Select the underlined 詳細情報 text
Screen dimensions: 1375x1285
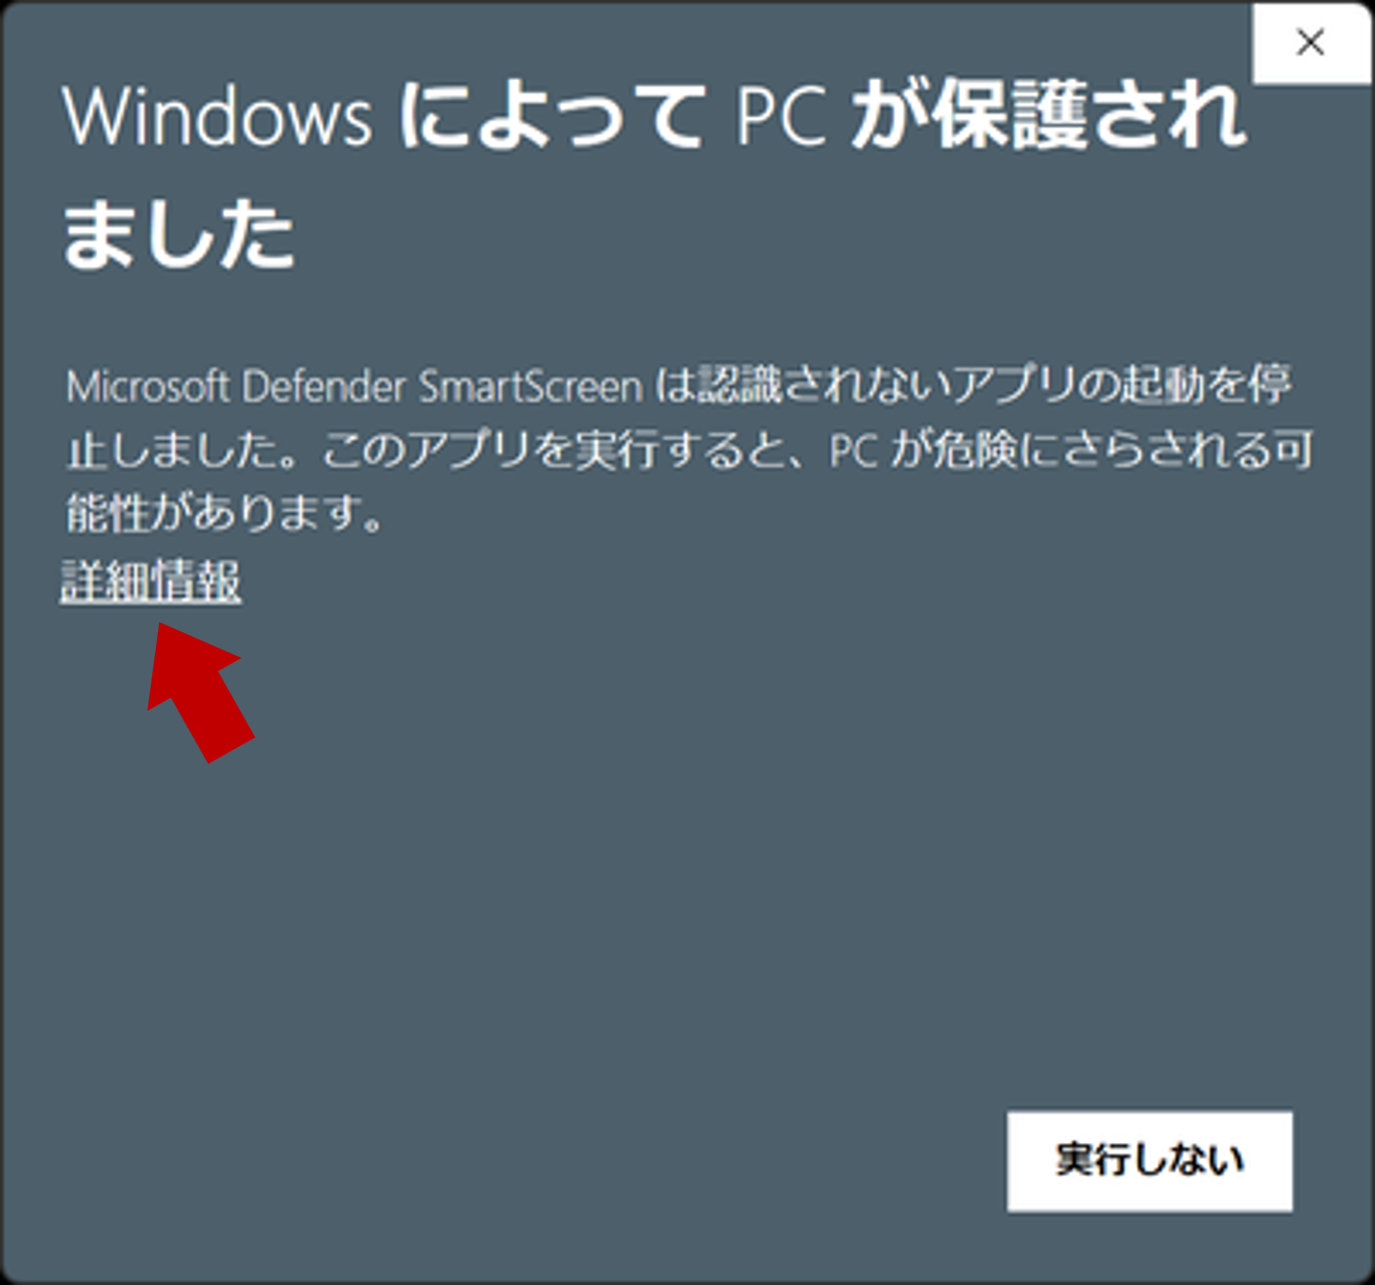pos(151,581)
